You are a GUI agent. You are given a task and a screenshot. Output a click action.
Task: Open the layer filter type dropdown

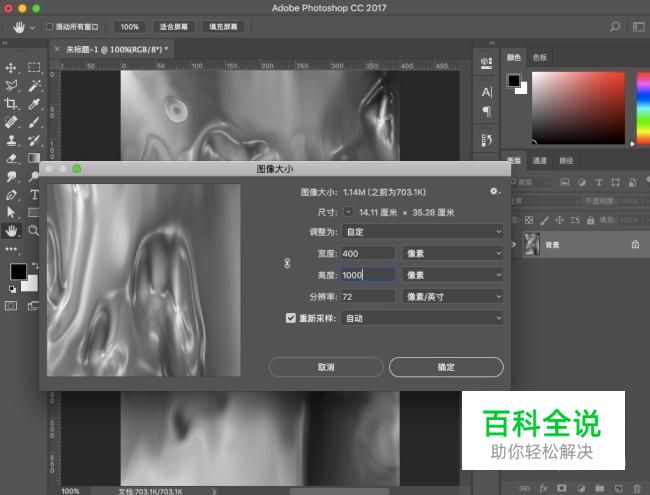point(532,182)
